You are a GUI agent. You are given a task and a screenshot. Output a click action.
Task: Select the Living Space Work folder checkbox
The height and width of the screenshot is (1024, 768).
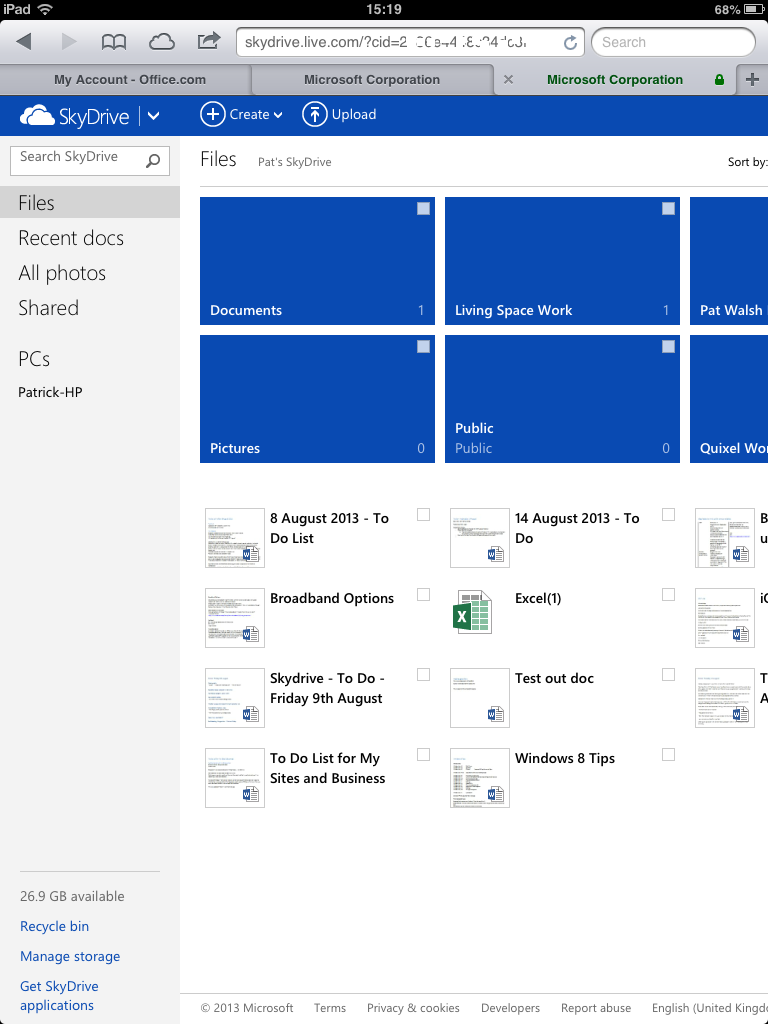tap(668, 208)
